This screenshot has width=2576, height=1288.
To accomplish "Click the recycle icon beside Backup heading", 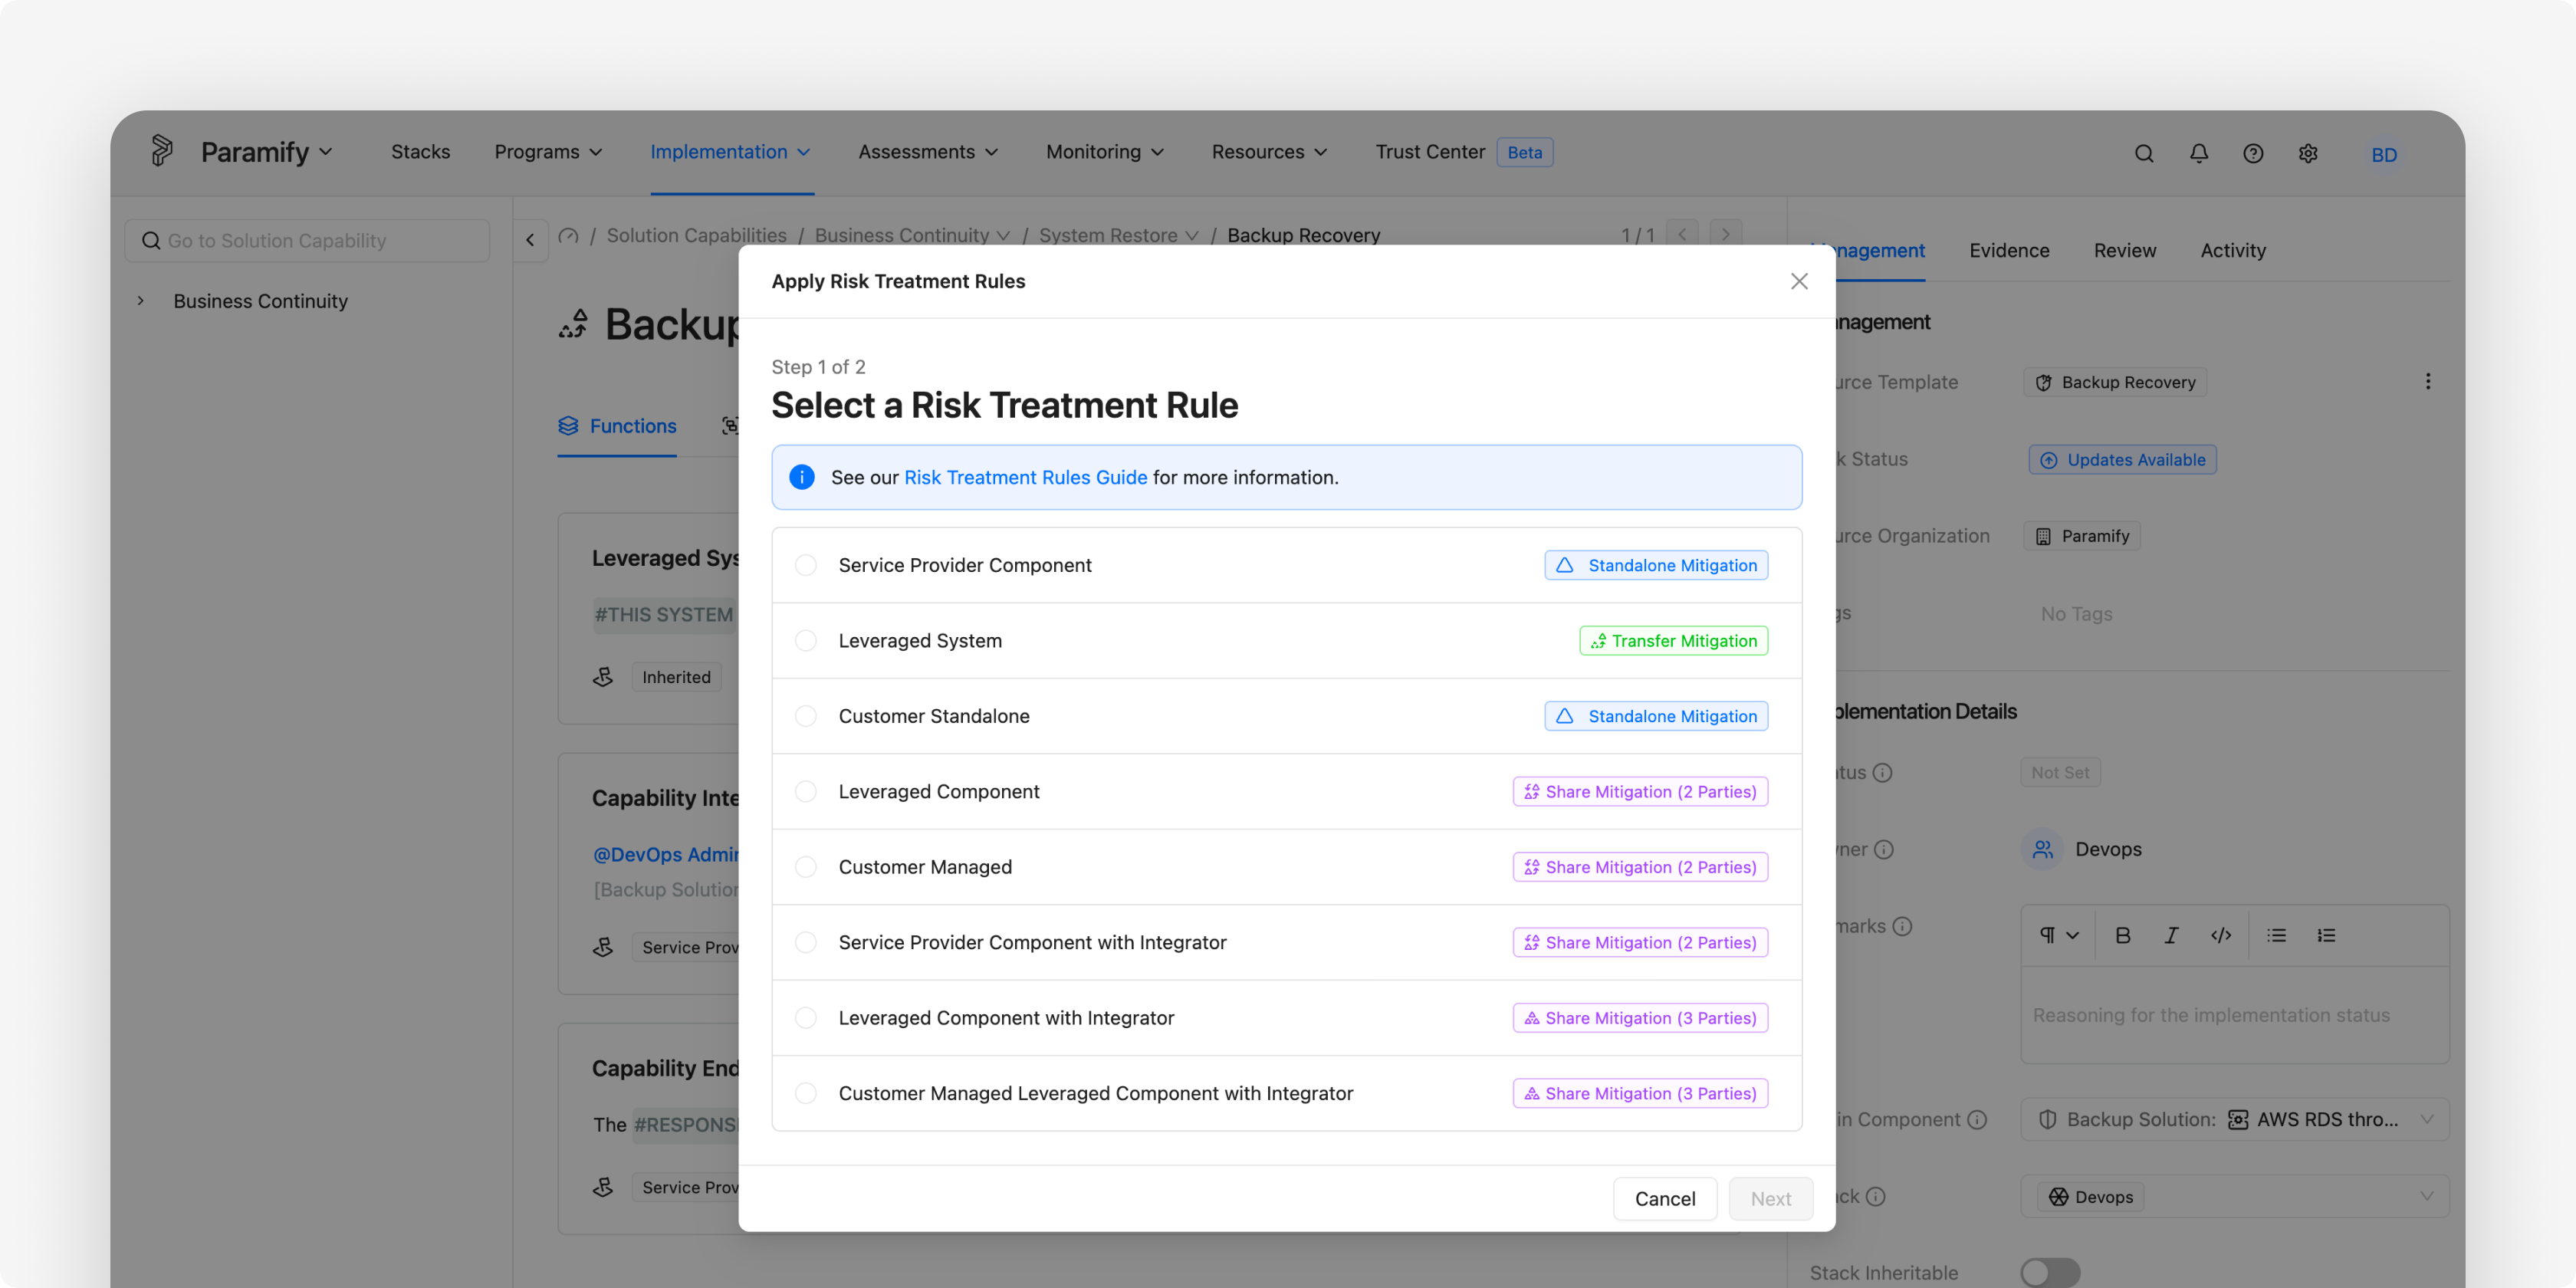I will (574, 324).
